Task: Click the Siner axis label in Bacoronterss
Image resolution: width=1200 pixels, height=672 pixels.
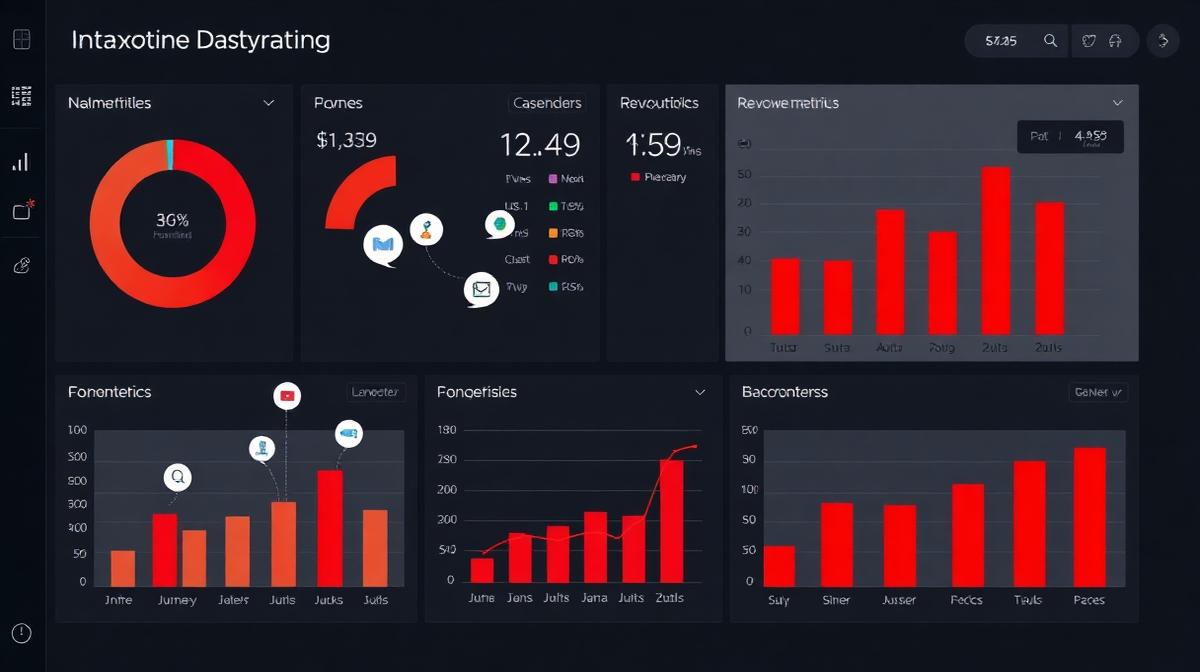Action: [x=836, y=600]
